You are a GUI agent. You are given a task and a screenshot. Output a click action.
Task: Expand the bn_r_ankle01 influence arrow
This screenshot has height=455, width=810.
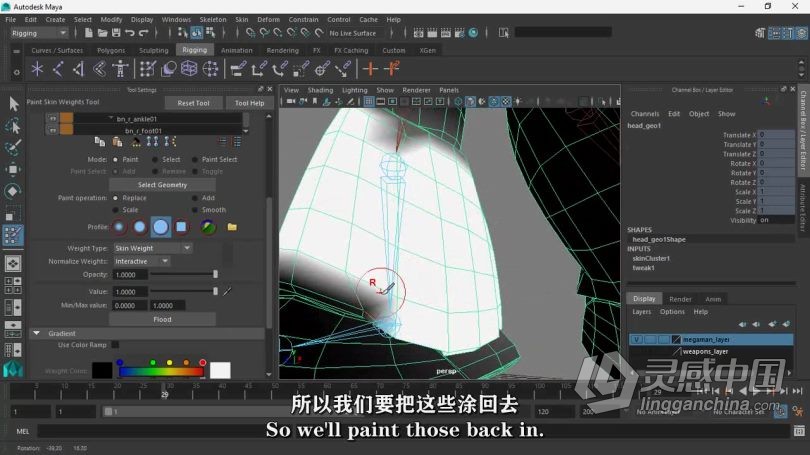click(x=111, y=118)
